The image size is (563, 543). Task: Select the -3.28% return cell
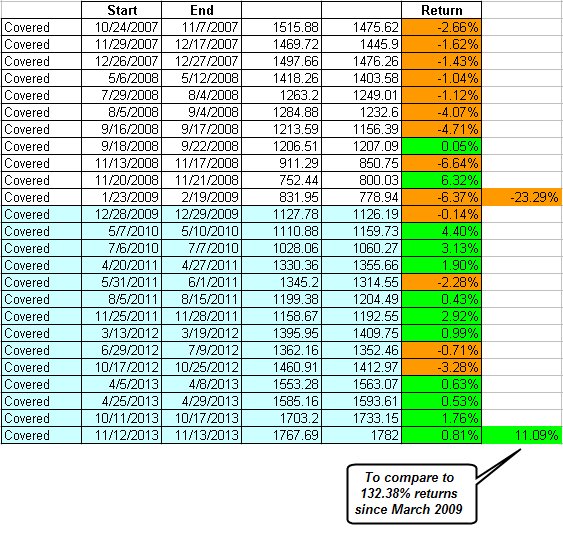442,367
